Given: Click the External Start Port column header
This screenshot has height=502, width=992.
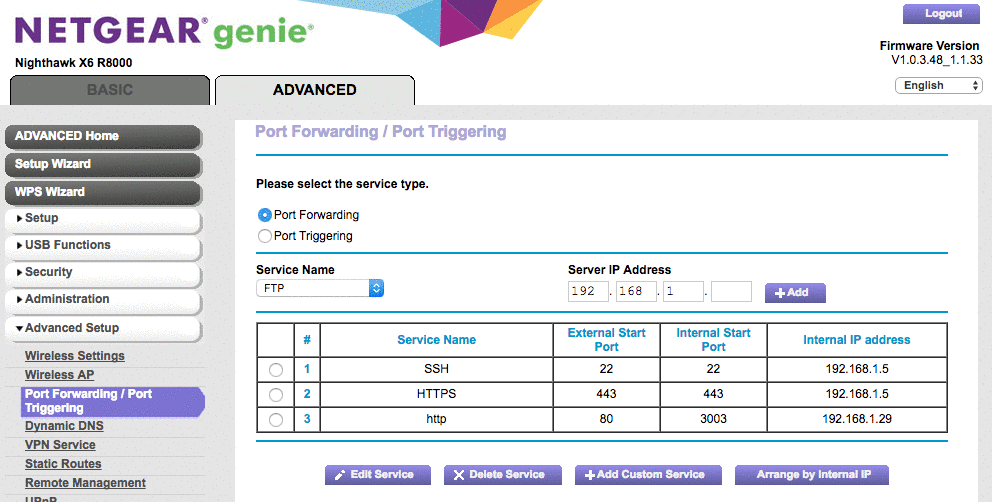Looking at the screenshot, I should (x=607, y=340).
